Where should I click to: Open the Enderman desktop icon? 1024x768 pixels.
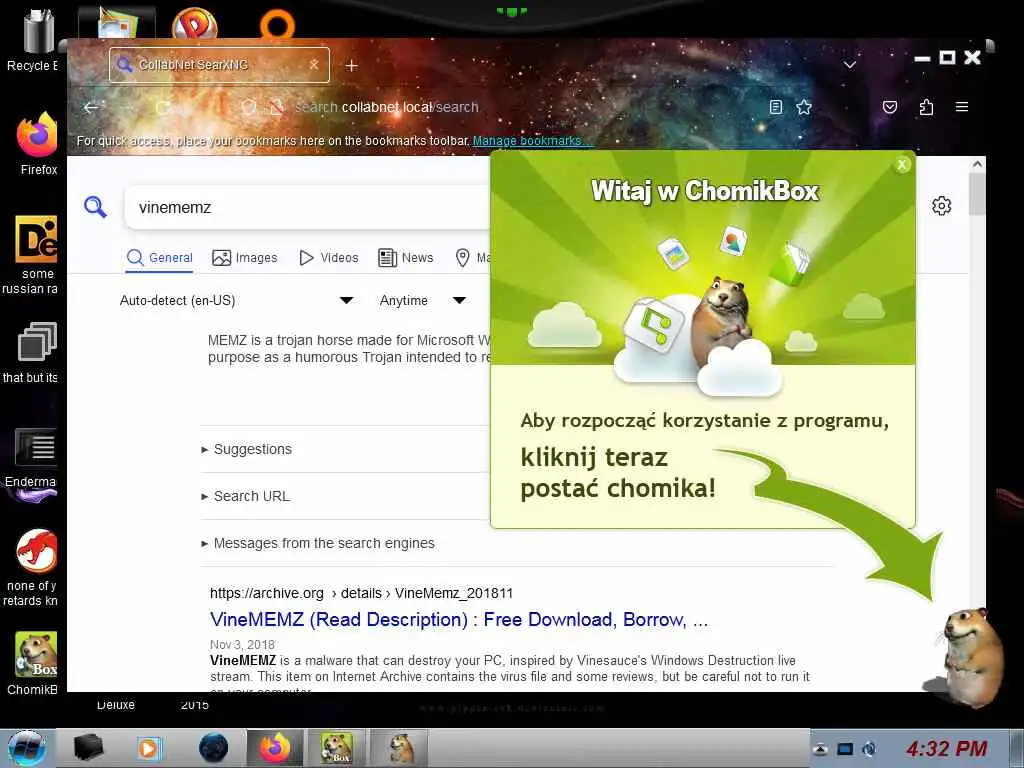pyautogui.click(x=34, y=457)
